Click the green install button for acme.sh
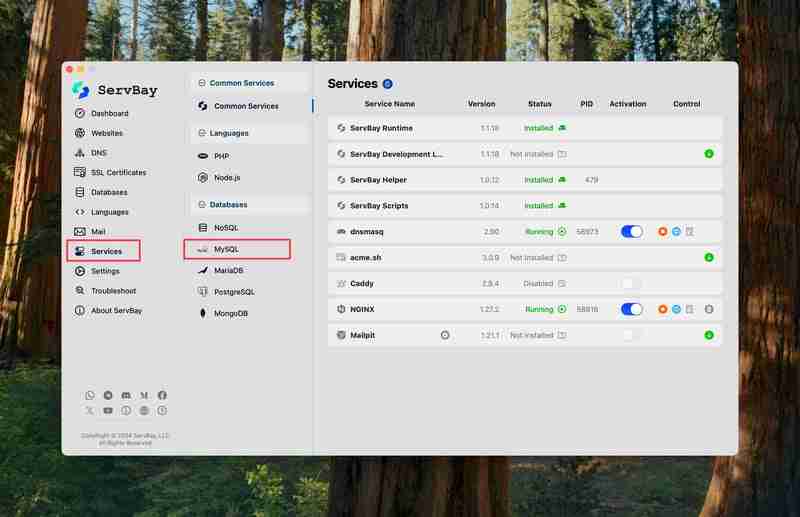The height and width of the screenshot is (517, 800). (709, 257)
